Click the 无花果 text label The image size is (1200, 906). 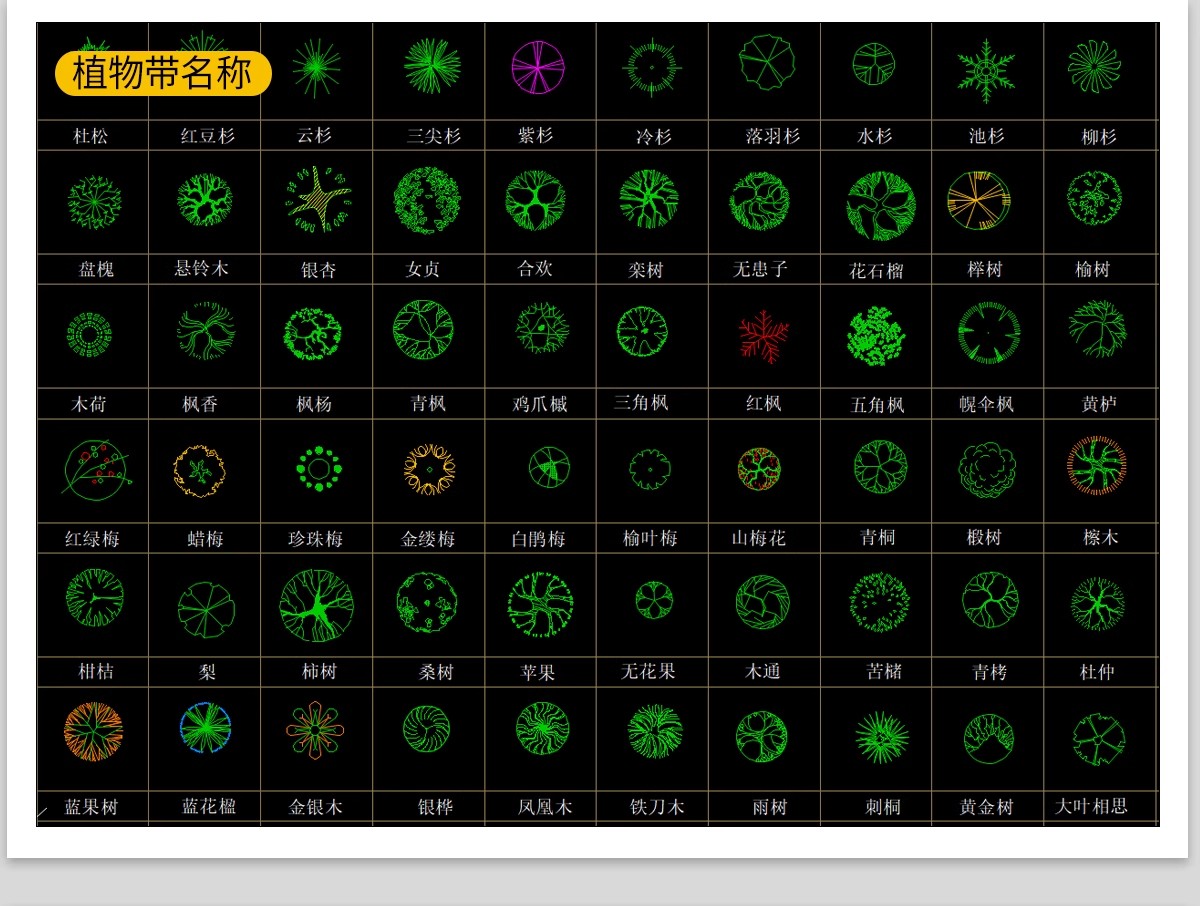pyautogui.click(x=648, y=671)
